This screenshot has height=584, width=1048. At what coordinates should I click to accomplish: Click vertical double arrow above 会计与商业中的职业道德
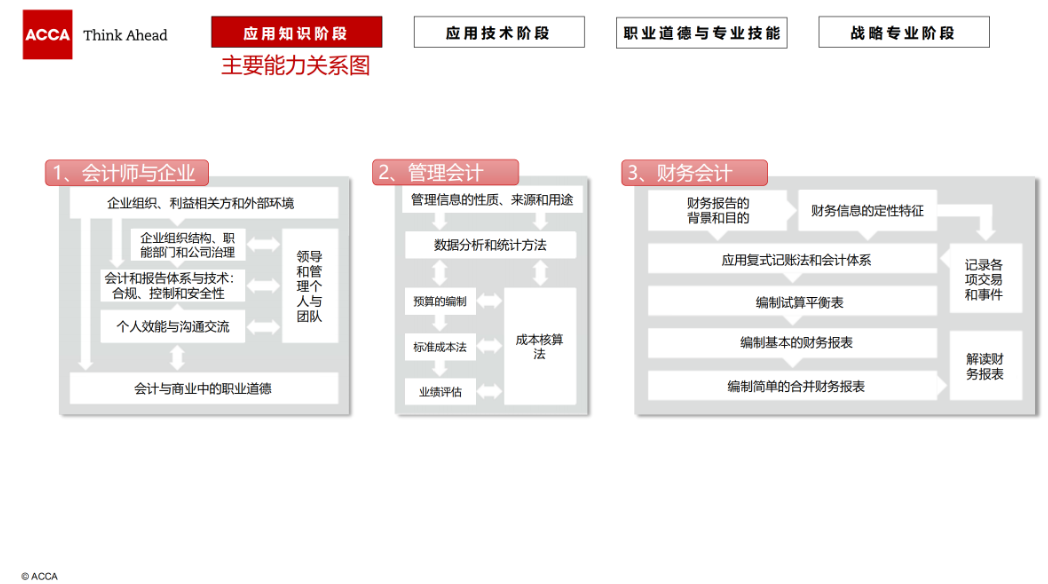click(x=177, y=357)
